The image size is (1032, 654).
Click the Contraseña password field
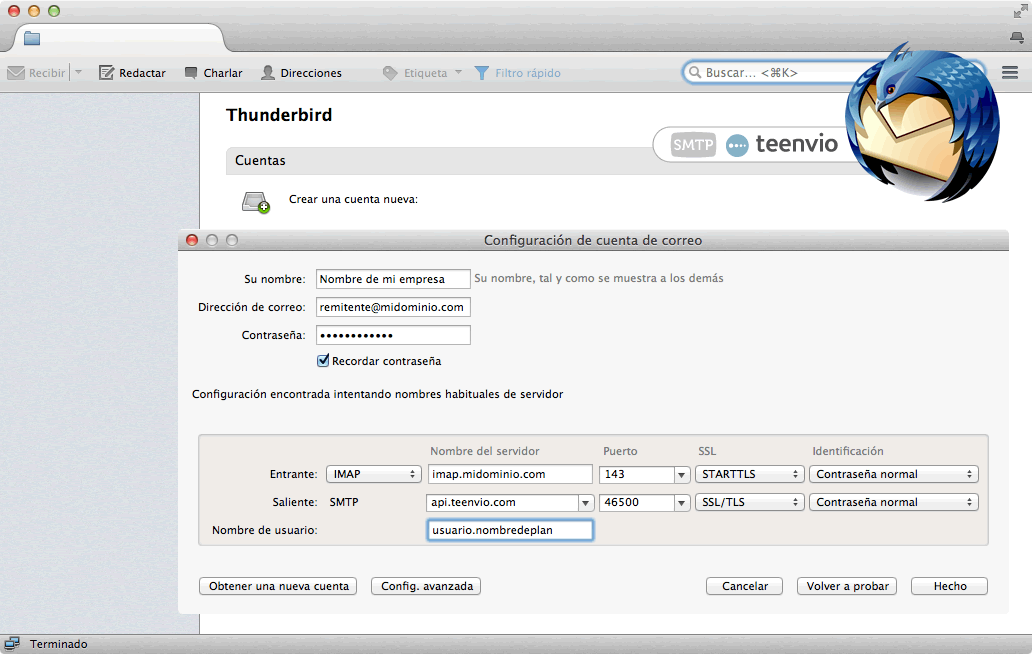[x=393, y=335]
